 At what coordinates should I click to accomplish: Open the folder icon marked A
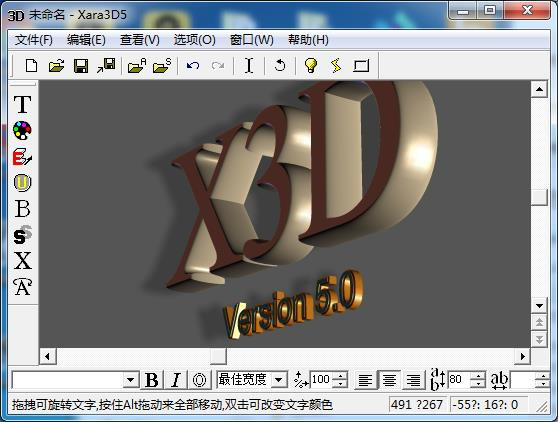coord(137,66)
